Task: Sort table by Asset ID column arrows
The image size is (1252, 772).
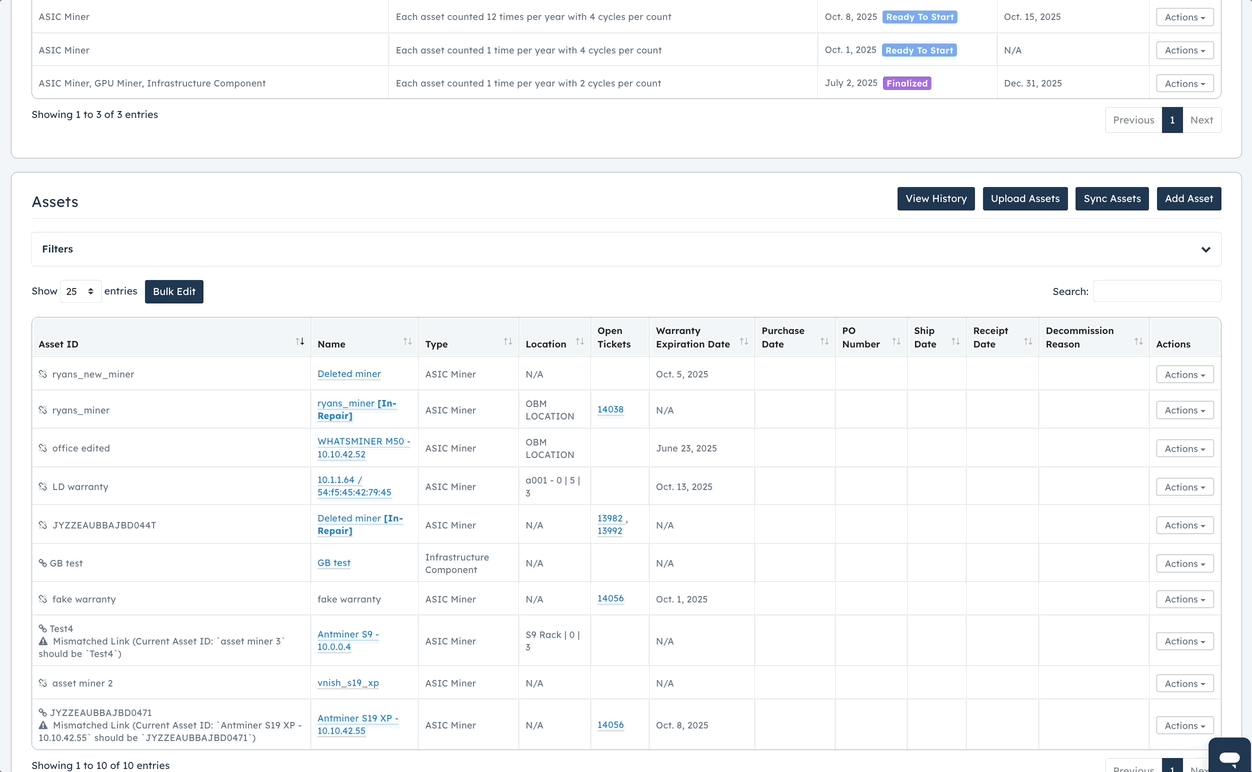Action: click(x=300, y=342)
